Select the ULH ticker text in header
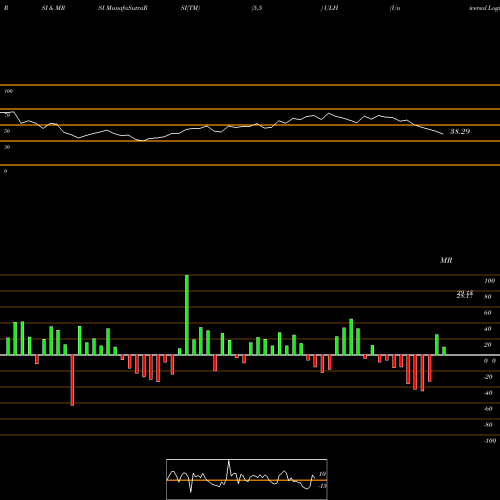 coord(331,8)
